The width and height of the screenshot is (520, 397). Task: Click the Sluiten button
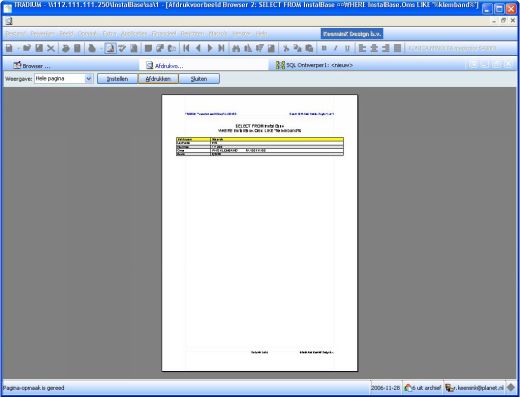(x=199, y=79)
